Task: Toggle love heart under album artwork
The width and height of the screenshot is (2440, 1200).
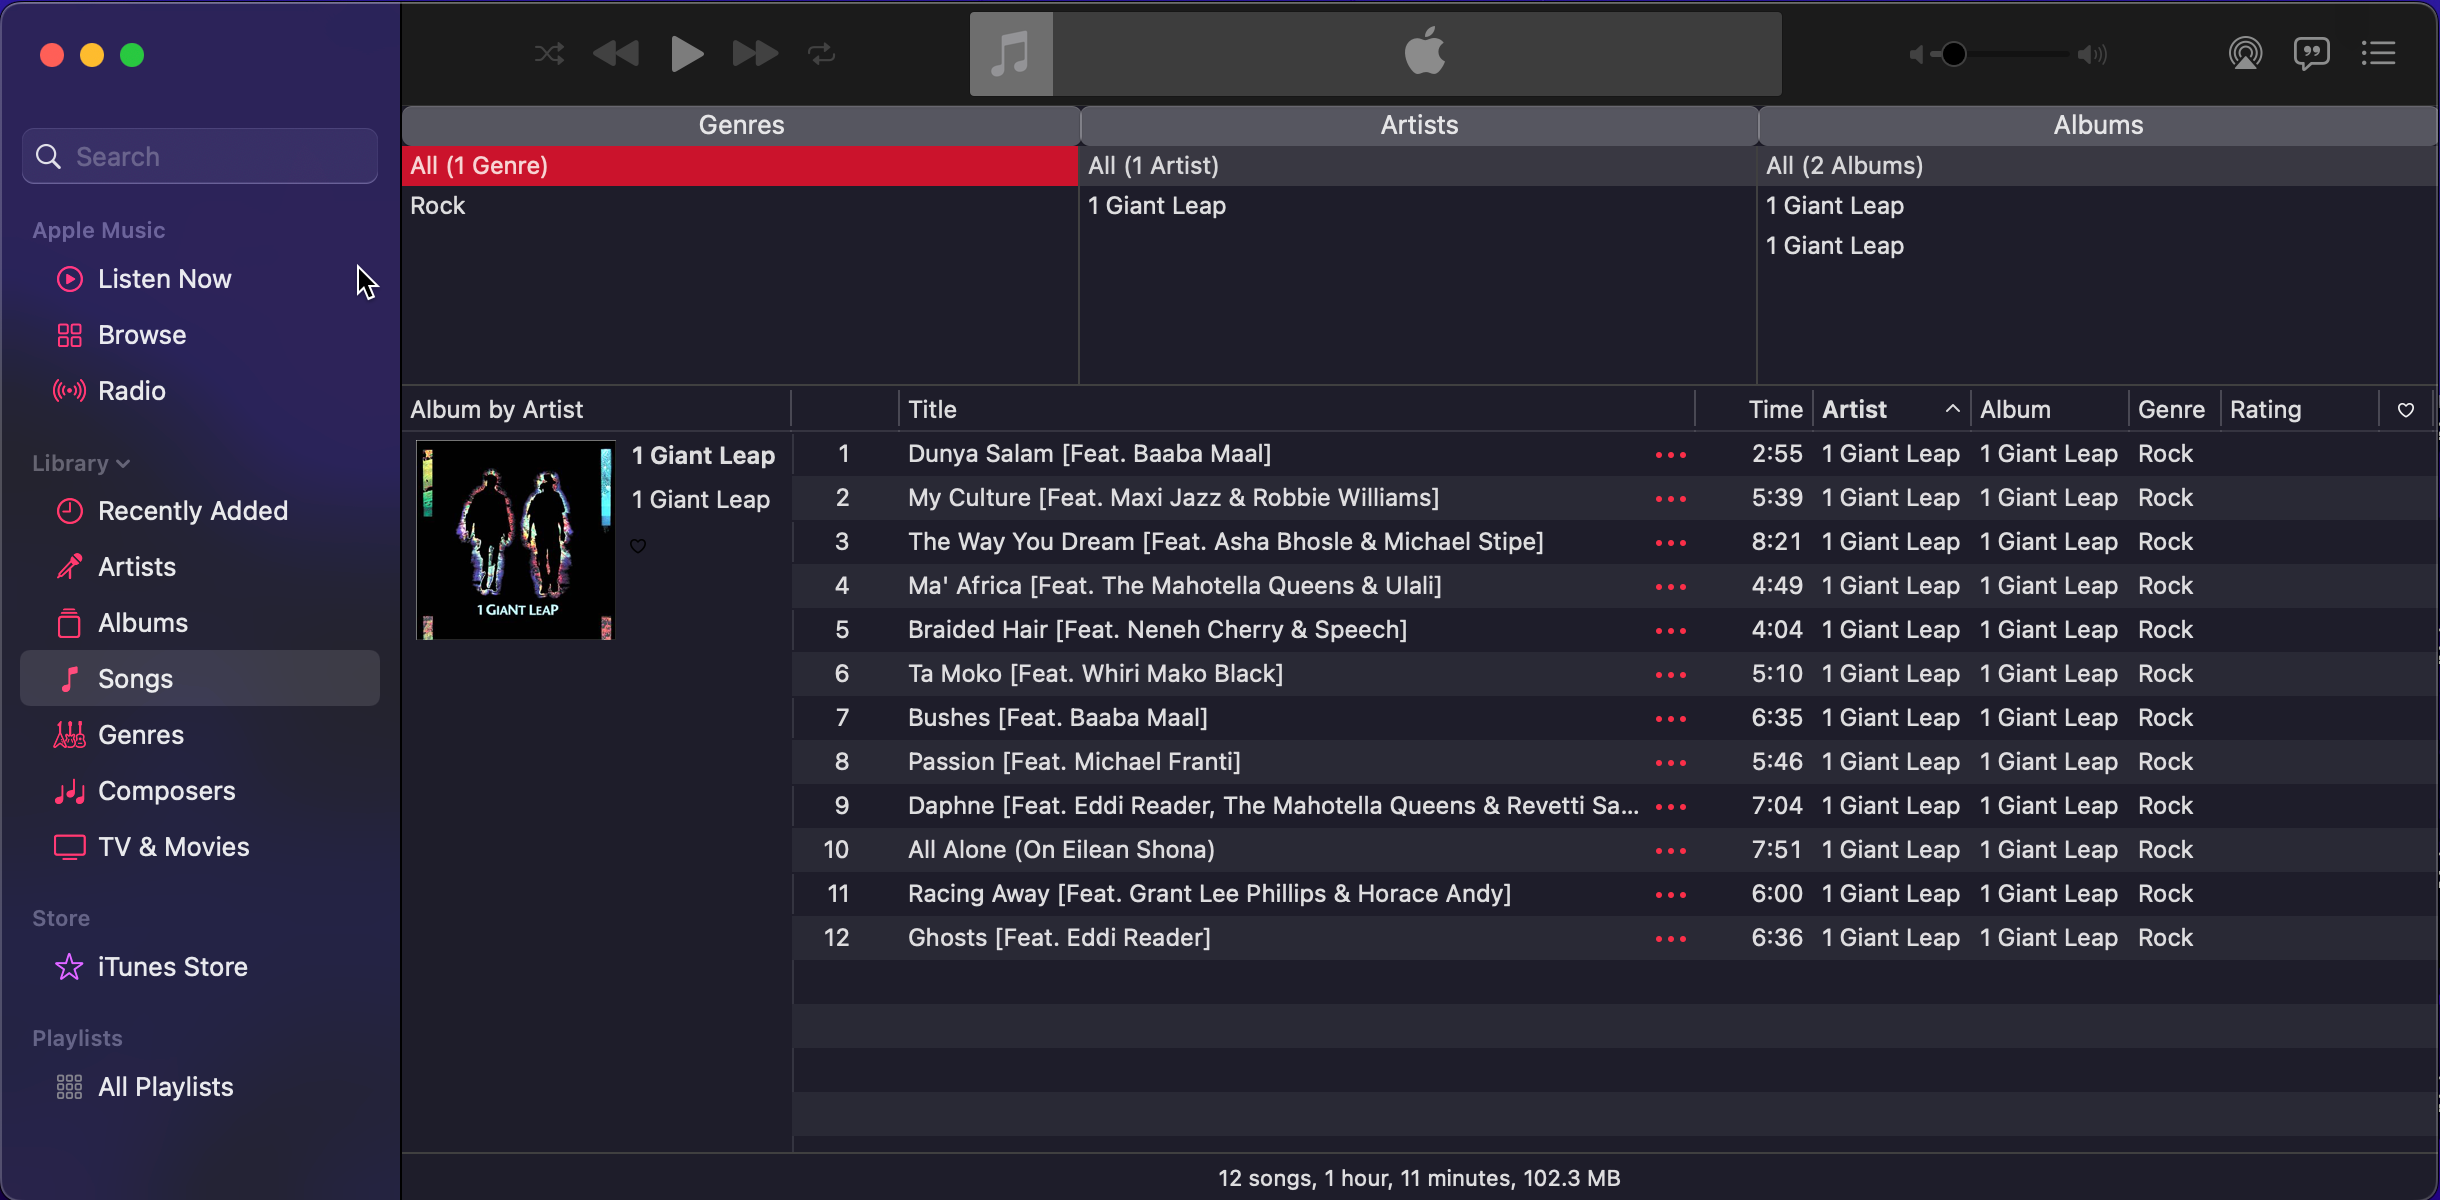Action: pyautogui.click(x=638, y=546)
